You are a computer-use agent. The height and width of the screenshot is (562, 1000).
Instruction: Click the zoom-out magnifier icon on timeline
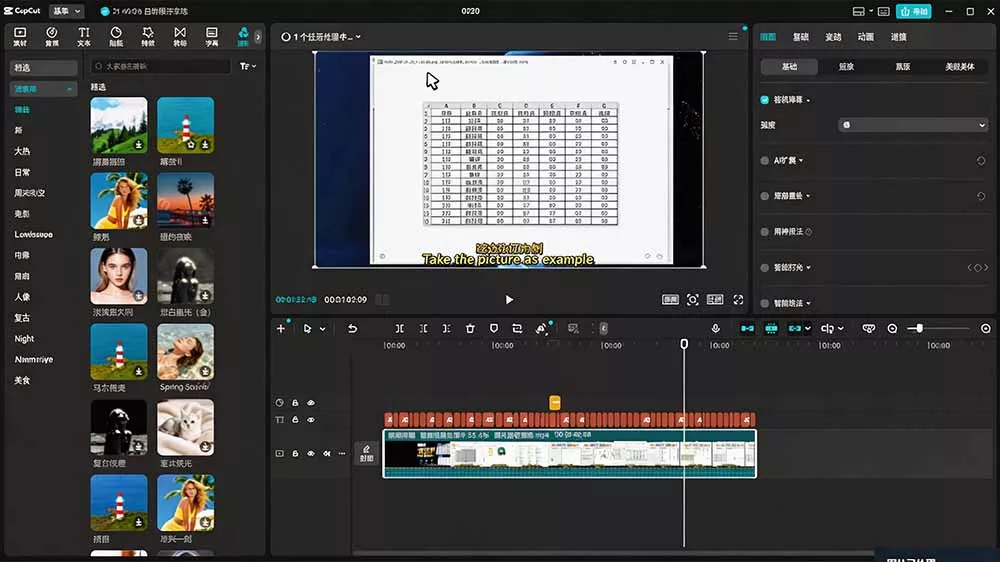point(892,329)
